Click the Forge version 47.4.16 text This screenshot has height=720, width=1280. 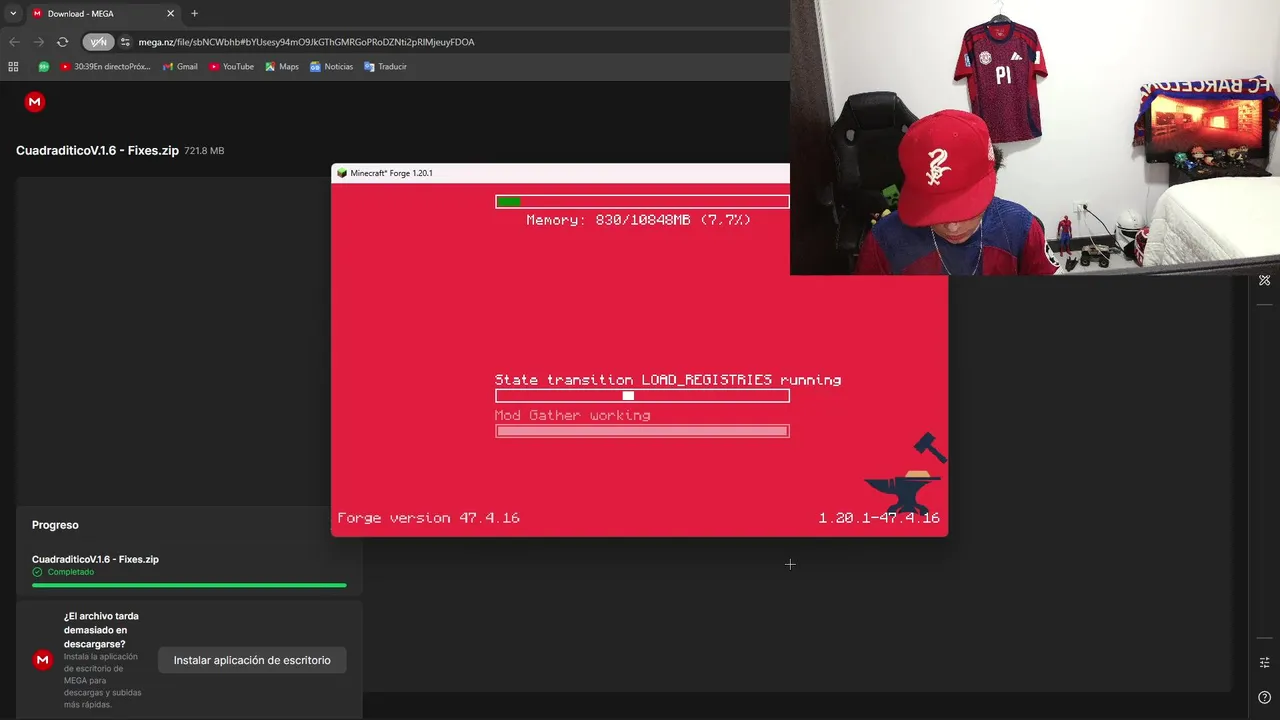pyautogui.click(x=428, y=518)
